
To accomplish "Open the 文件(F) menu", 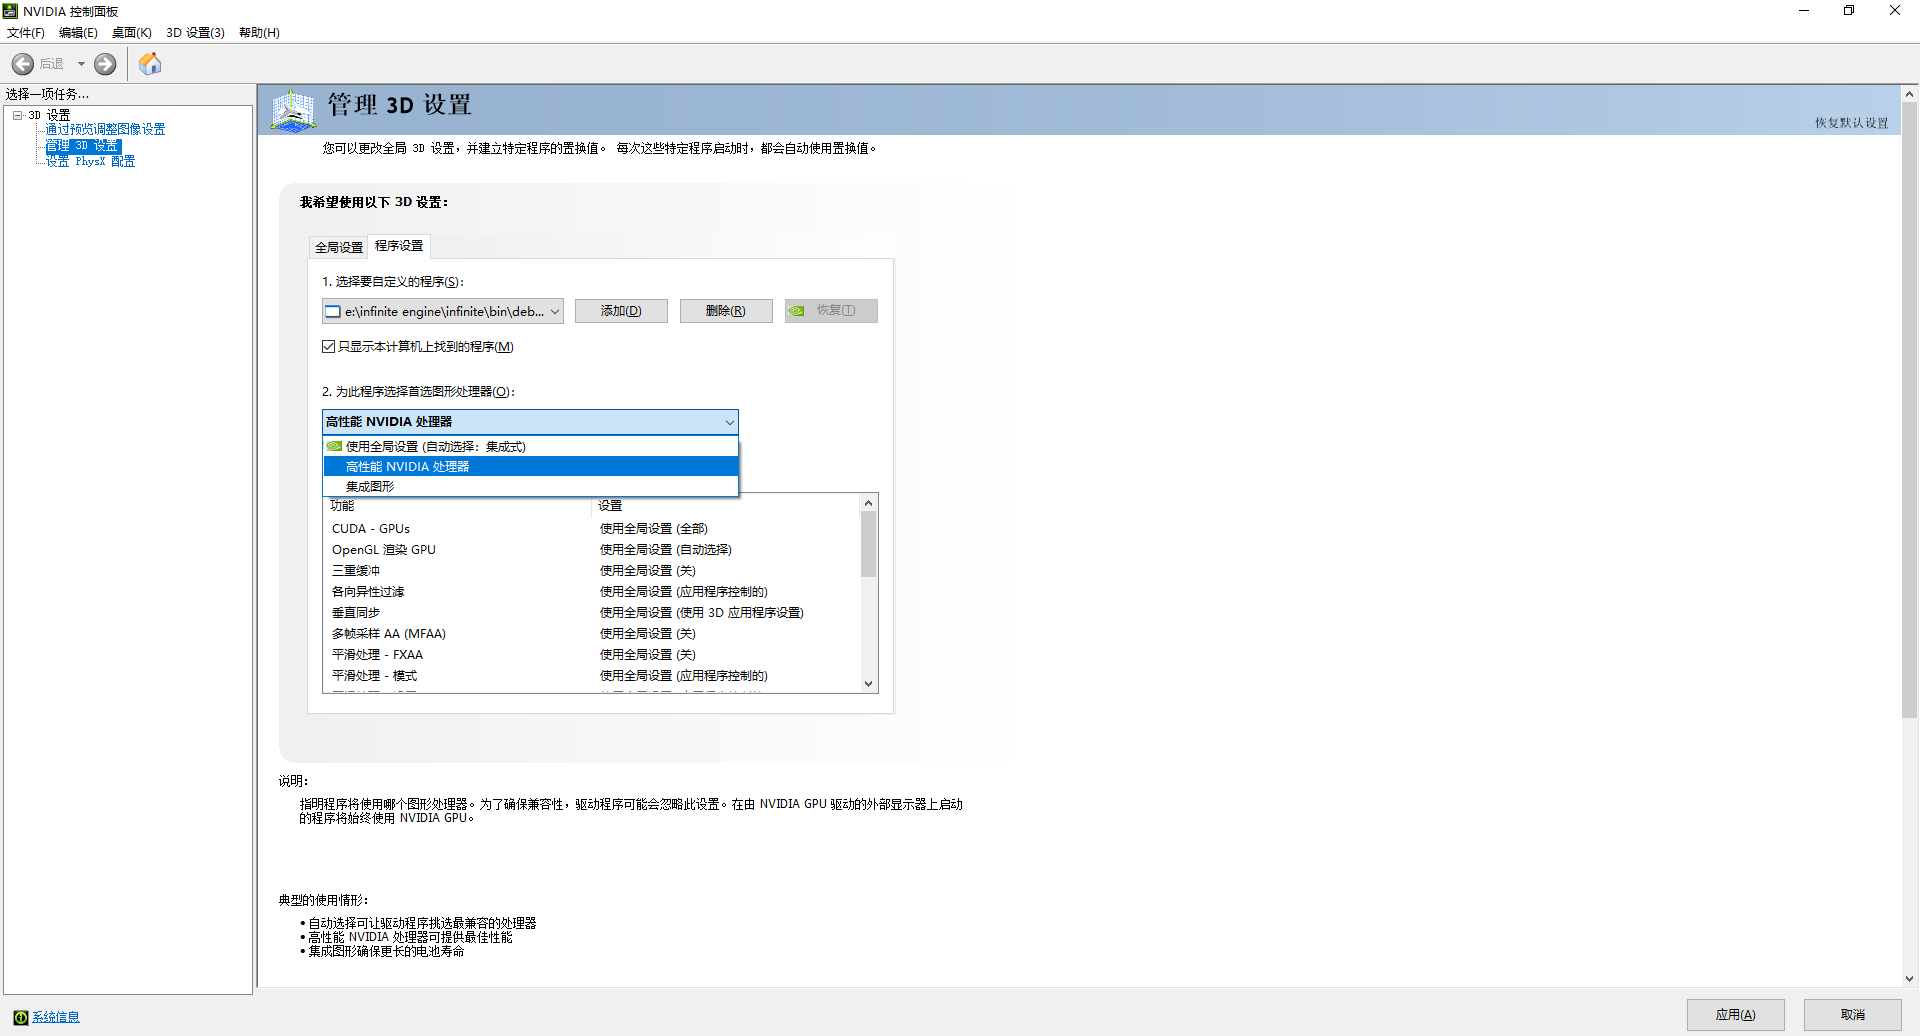I will coord(26,33).
